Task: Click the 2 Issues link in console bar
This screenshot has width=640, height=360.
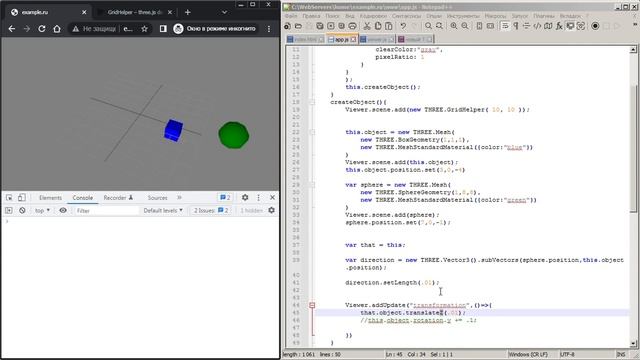Action: (x=211, y=211)
